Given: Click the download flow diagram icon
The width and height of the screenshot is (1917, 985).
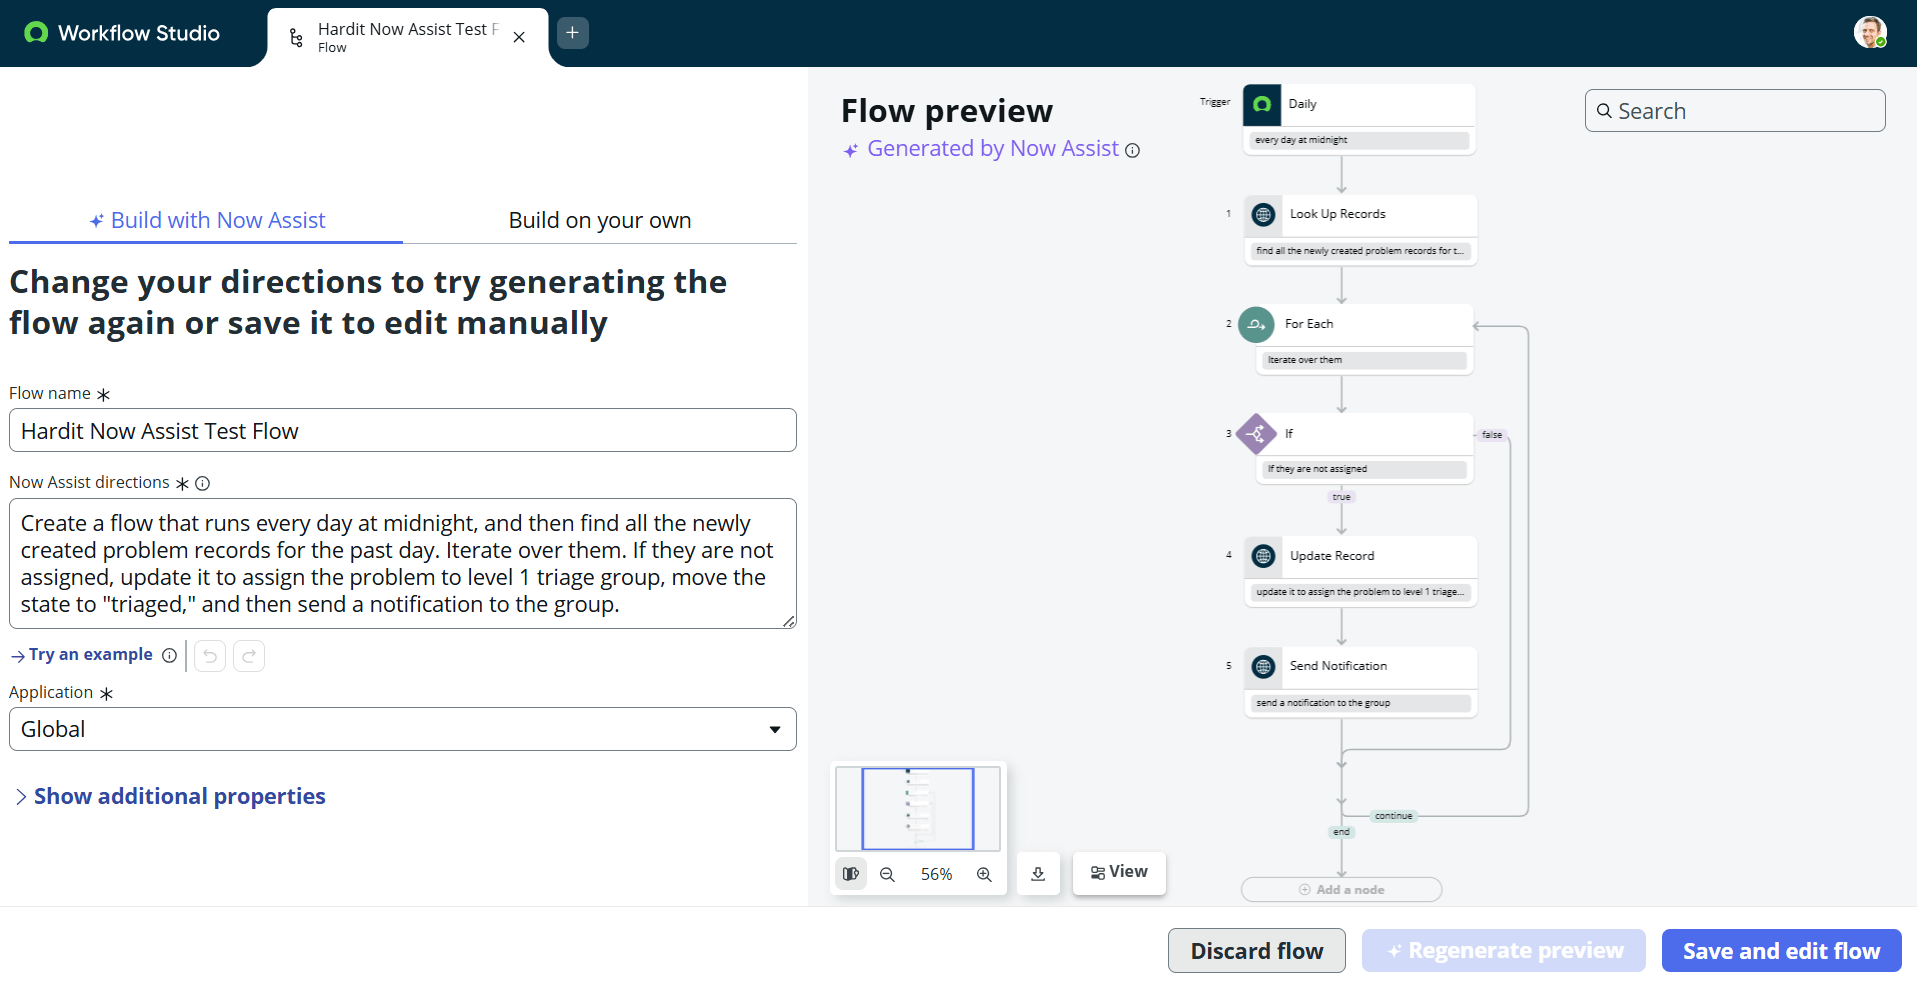Looking at the screenshot, I should (1038, 874).
